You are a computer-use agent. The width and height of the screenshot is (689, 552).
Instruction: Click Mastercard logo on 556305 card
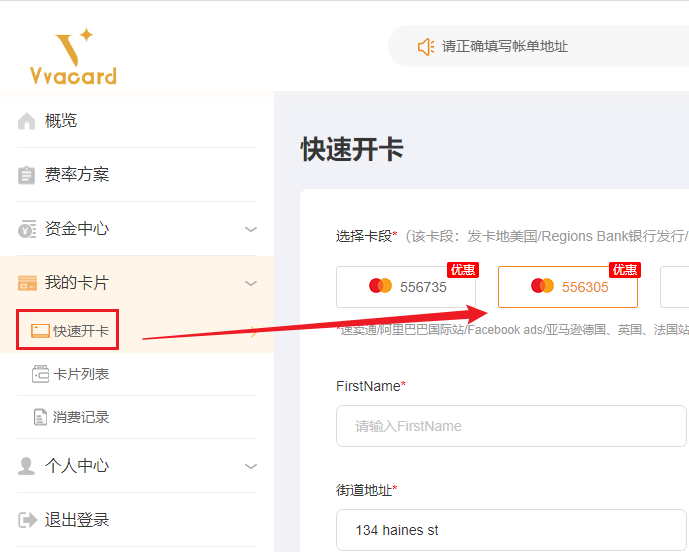coord(542,286)
